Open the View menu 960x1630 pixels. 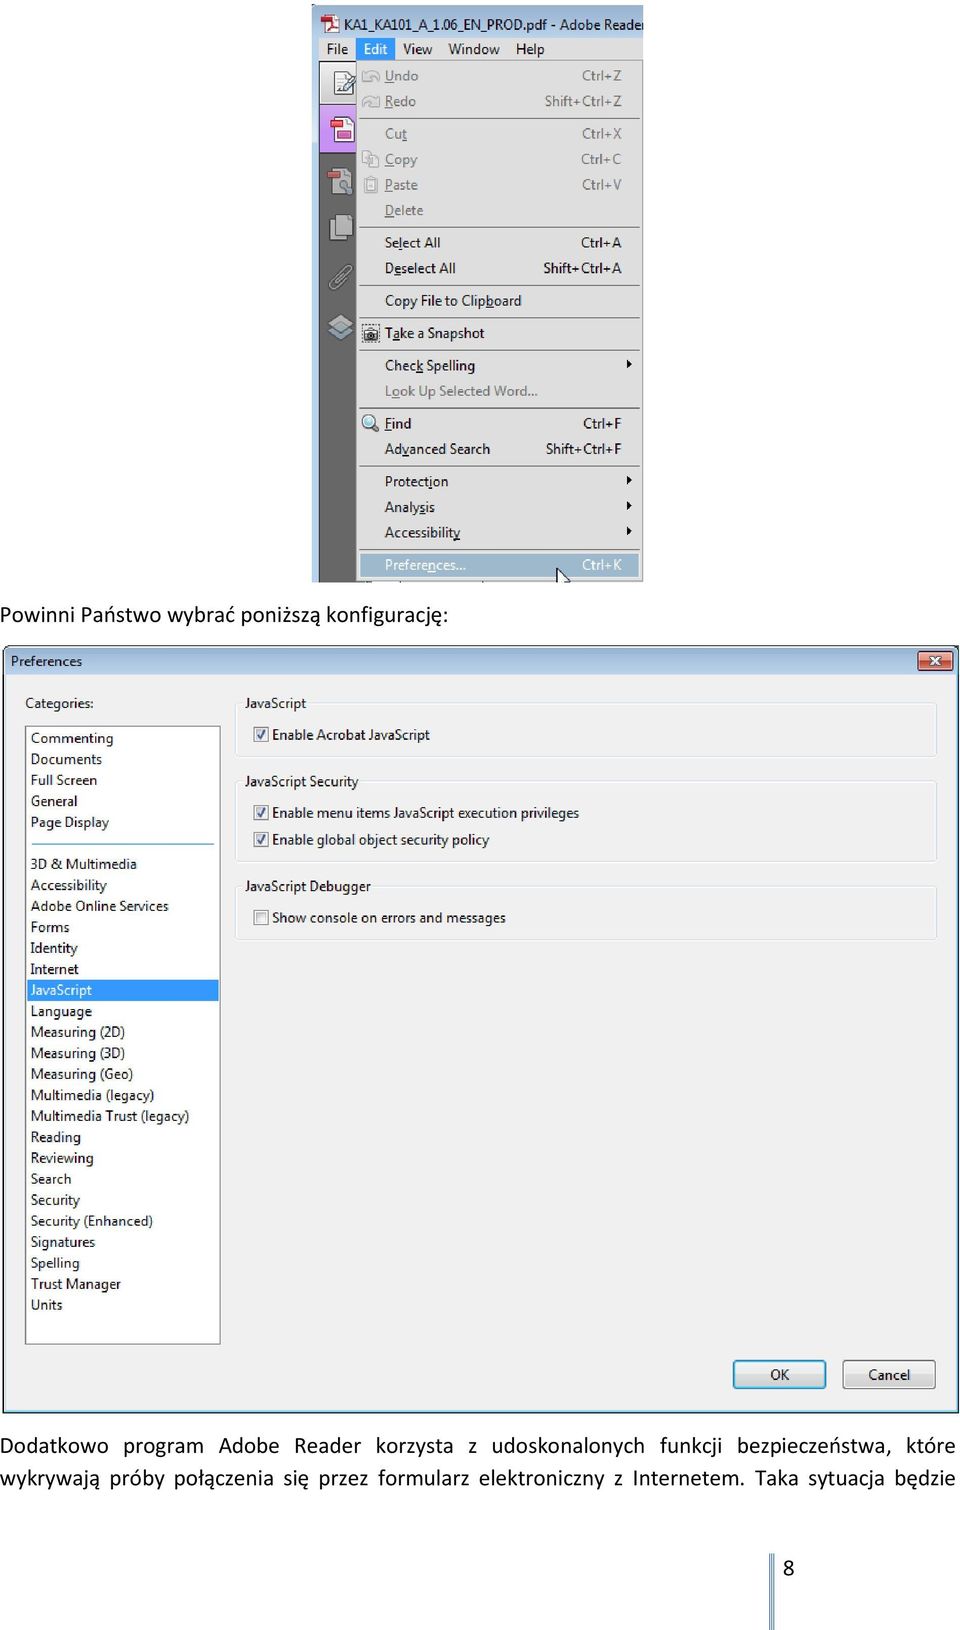[418, 49]
